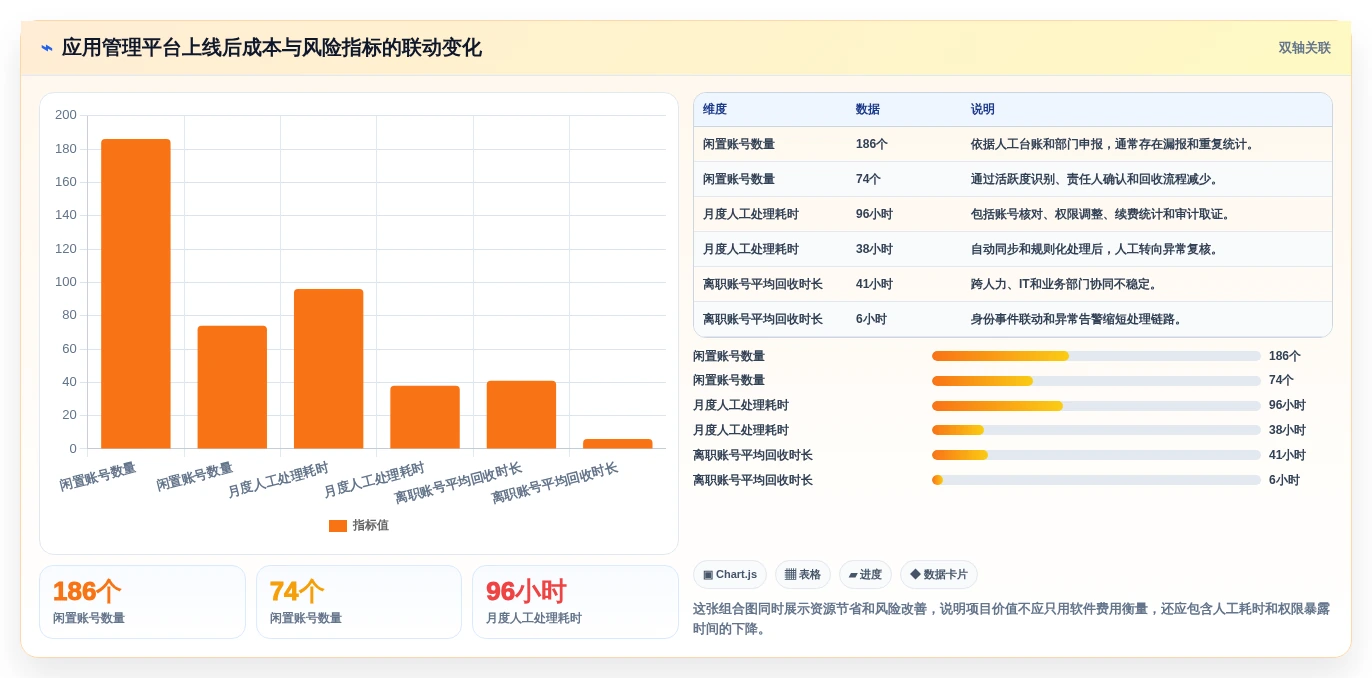
Task: Click the fourth chart bar at value 38
Action: point(425,417)
